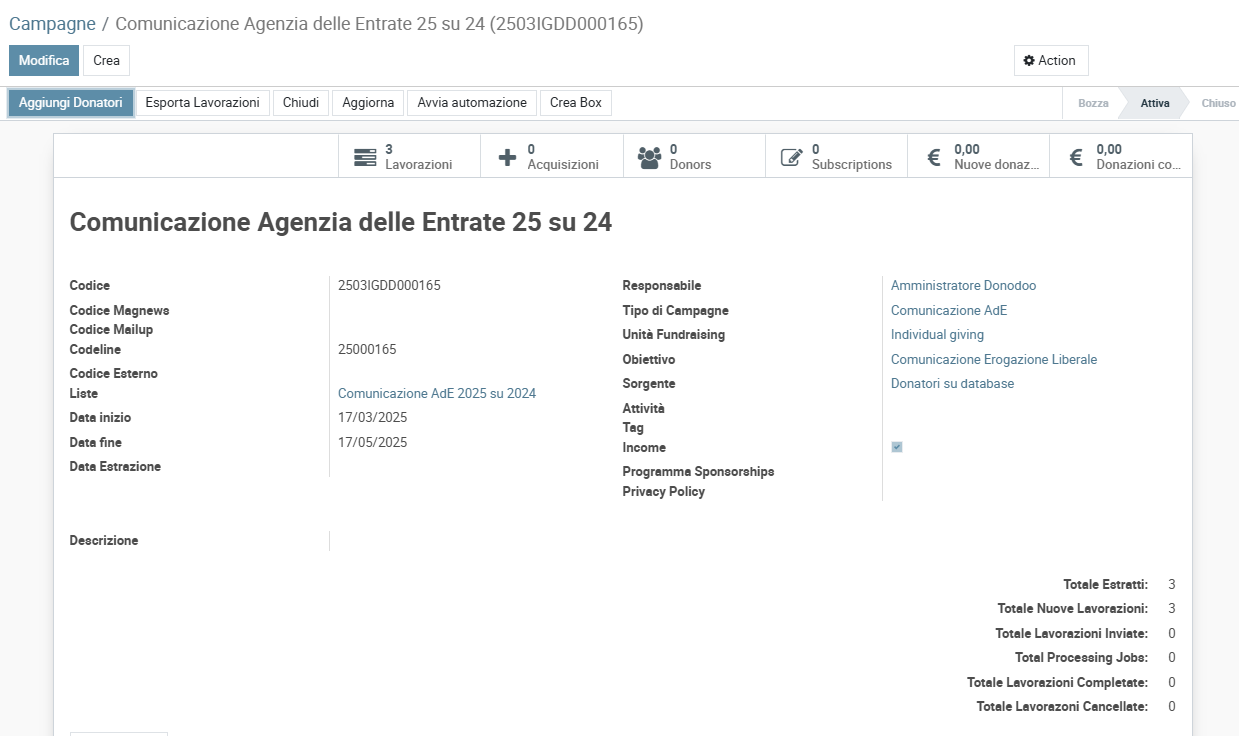The height and width of the screenshot is (736, 1239).
Task: Open Amministratore Donodoo responsible link
Action: coord(963,286)
